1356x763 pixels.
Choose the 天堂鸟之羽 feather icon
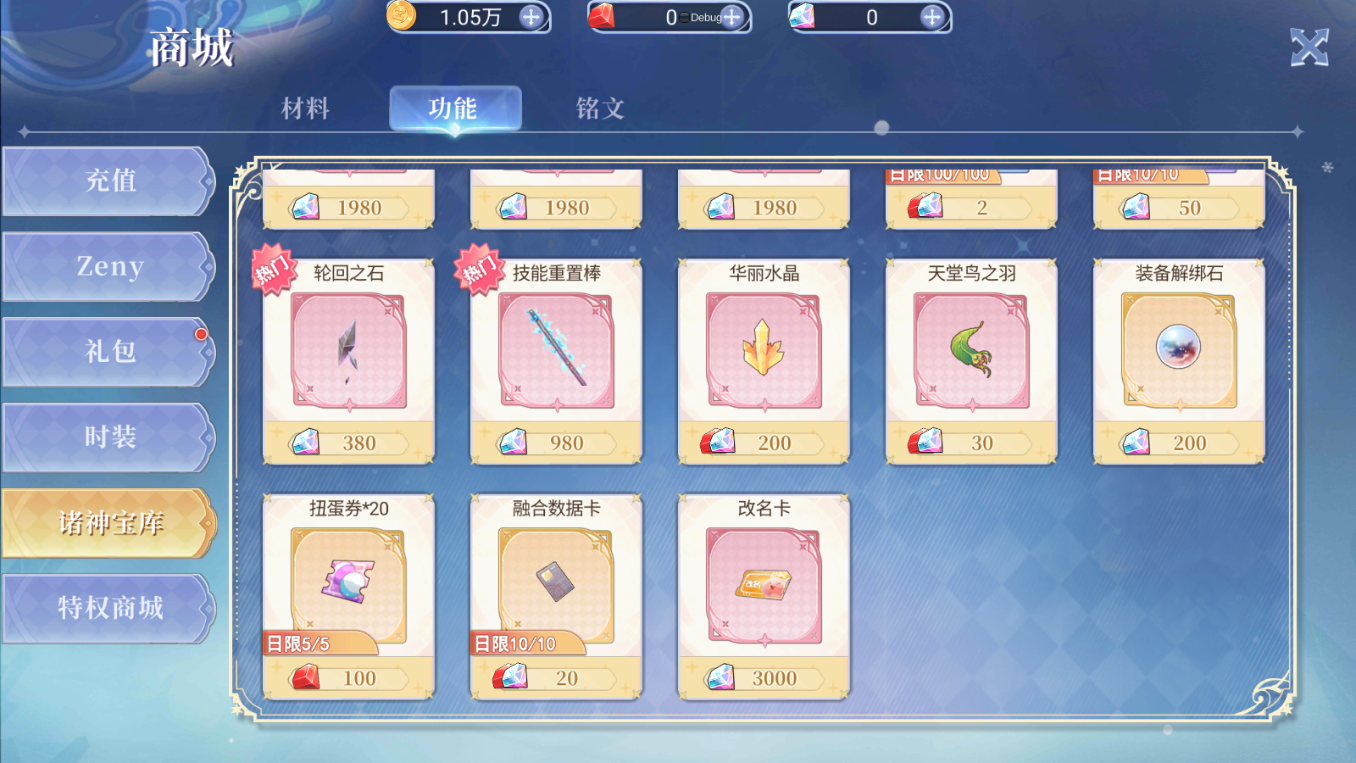(x=971, y=350)
